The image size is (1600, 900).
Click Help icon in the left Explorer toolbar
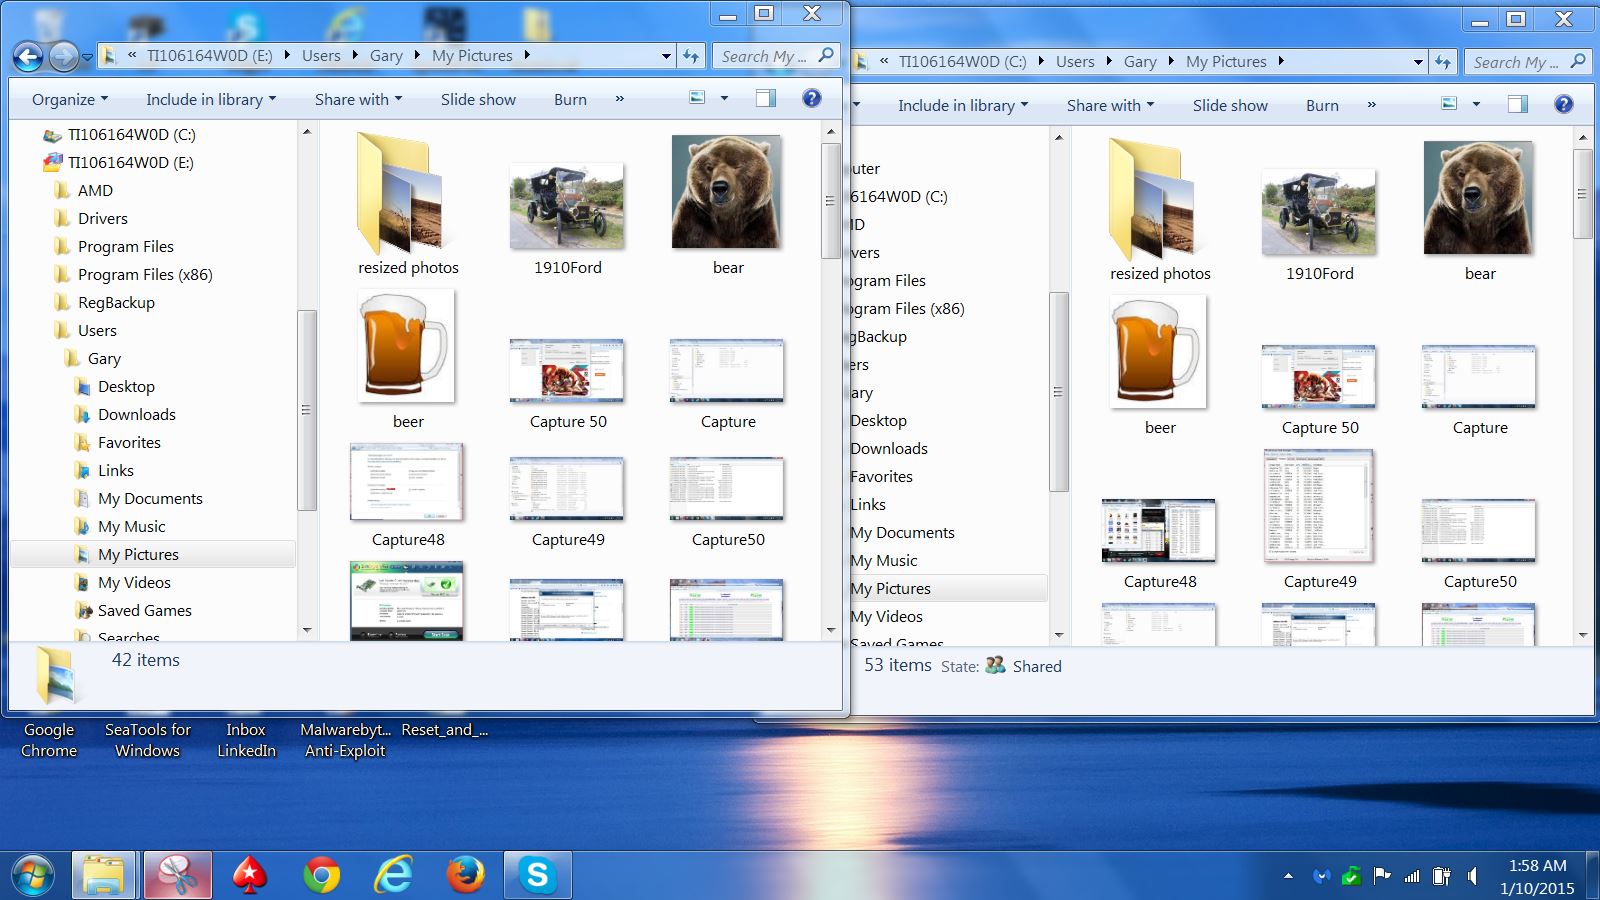coord(811,98)
